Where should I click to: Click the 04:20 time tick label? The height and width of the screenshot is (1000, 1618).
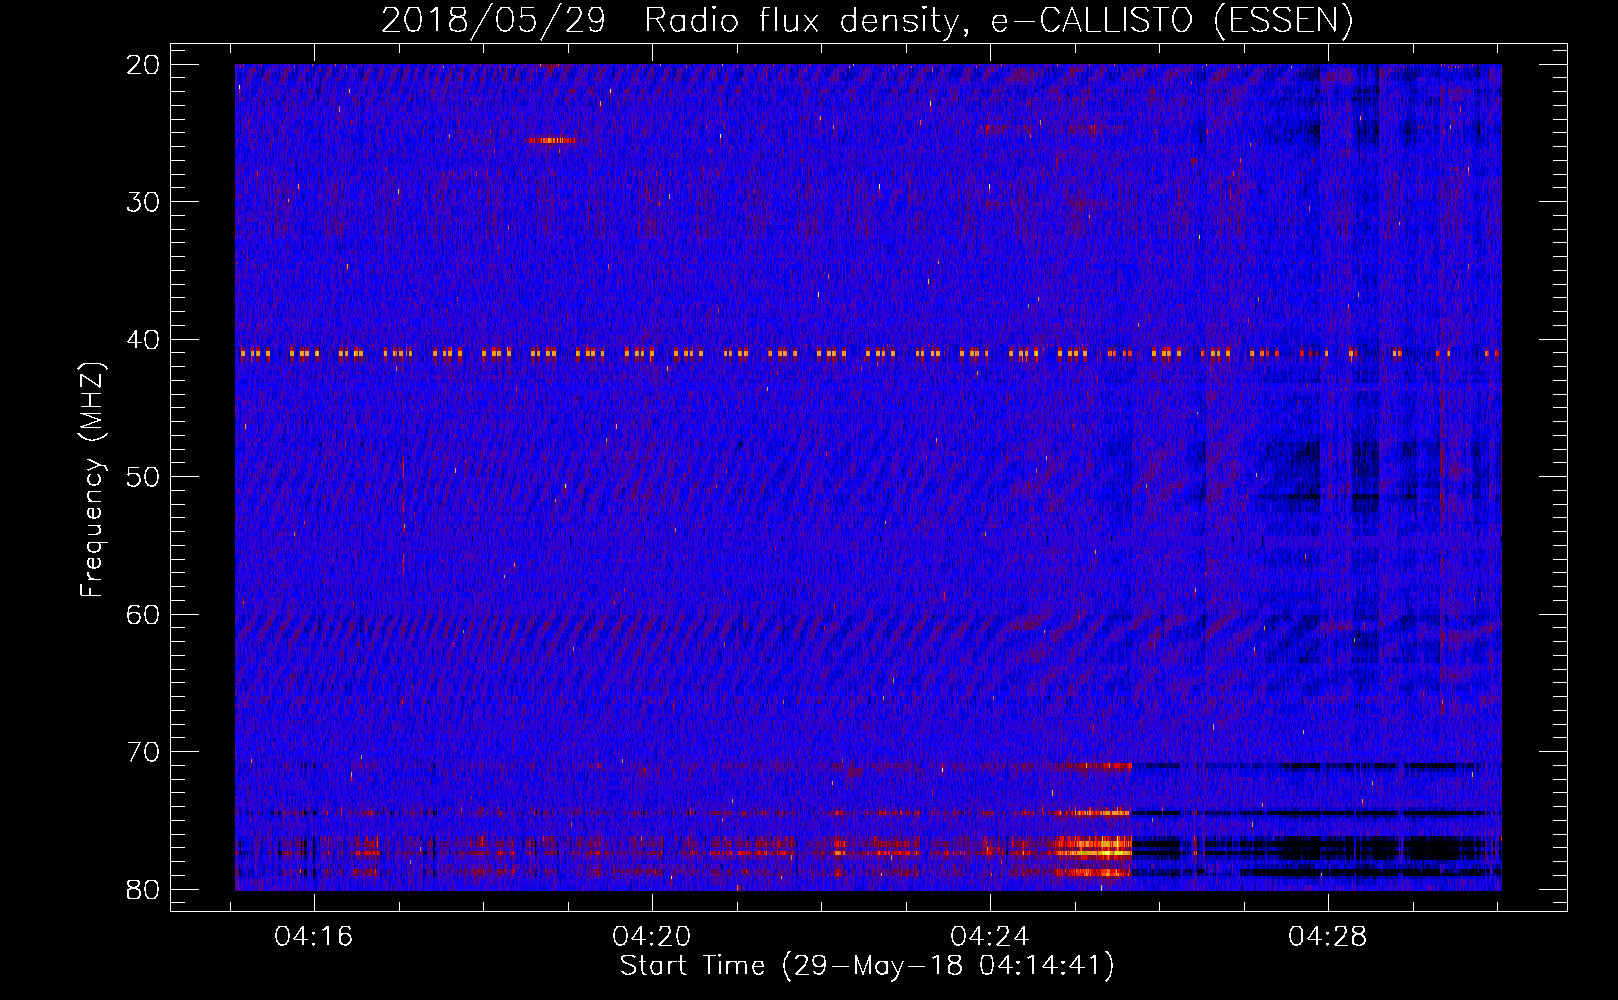(x=652, y=937)
